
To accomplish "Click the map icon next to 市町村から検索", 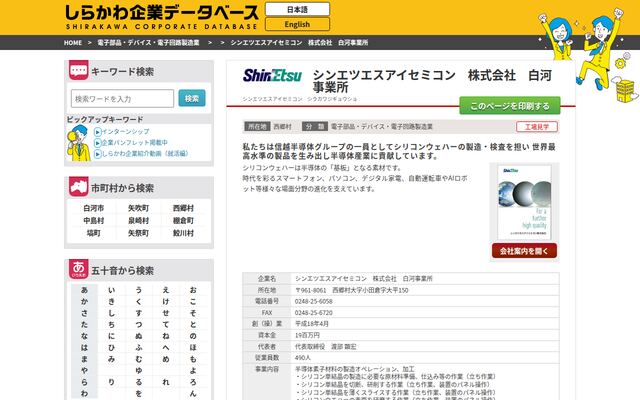I will (78, 187).
